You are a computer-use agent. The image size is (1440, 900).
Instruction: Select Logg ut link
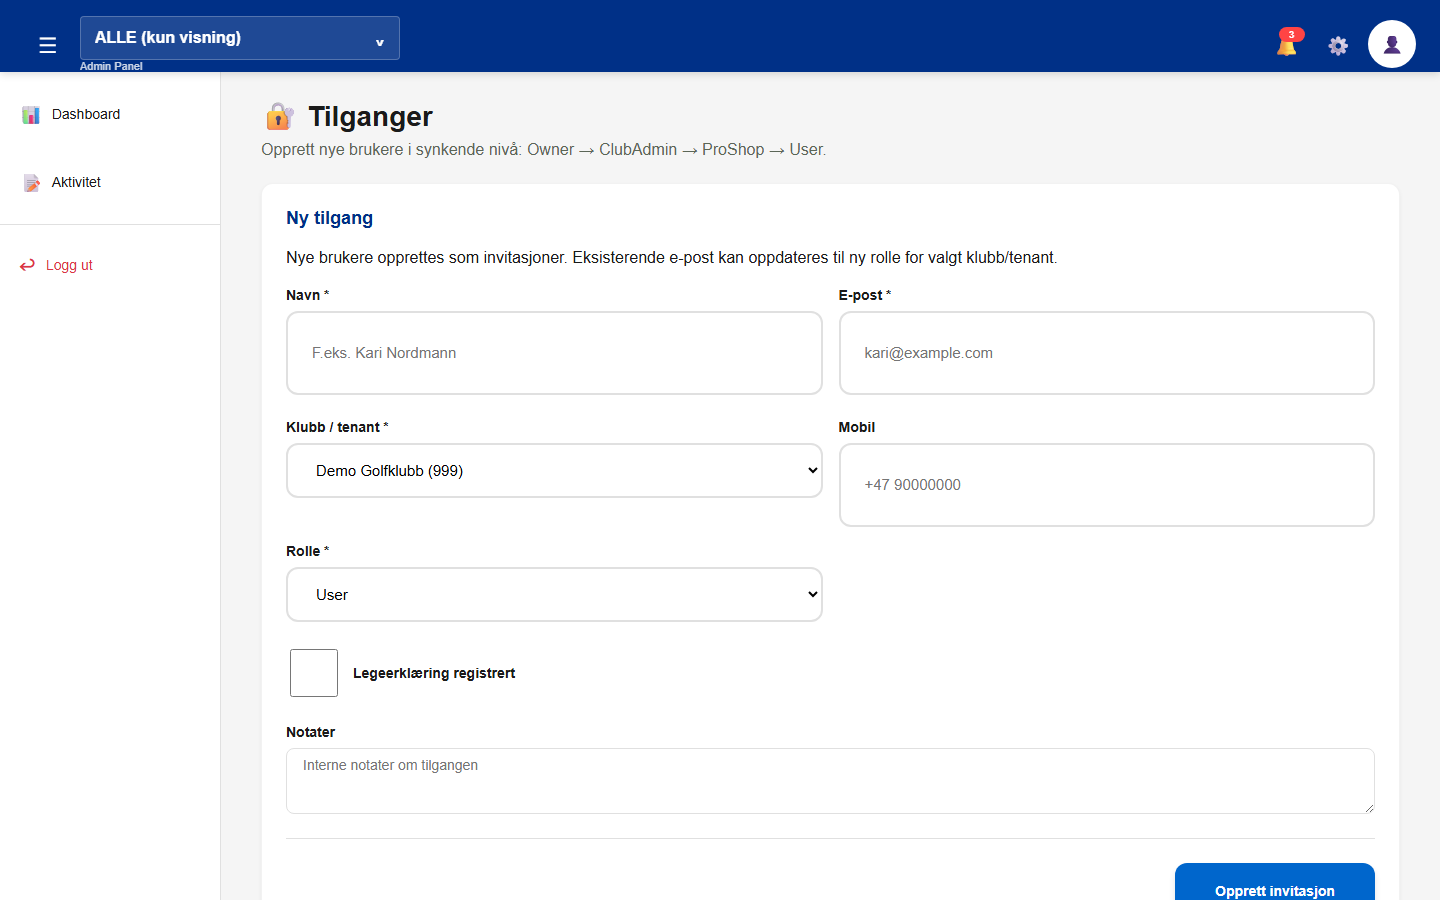tap(69, 265)
